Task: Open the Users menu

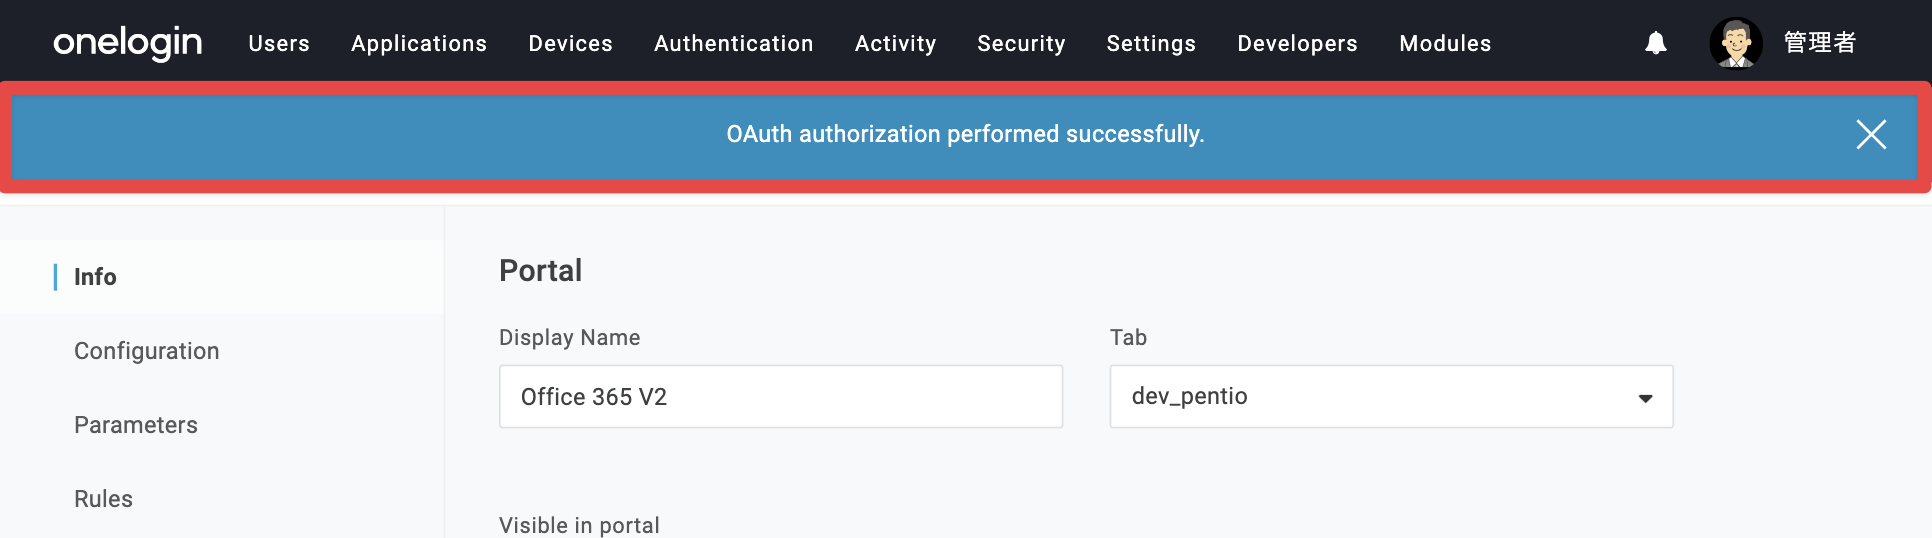Action: pos(279,43)
